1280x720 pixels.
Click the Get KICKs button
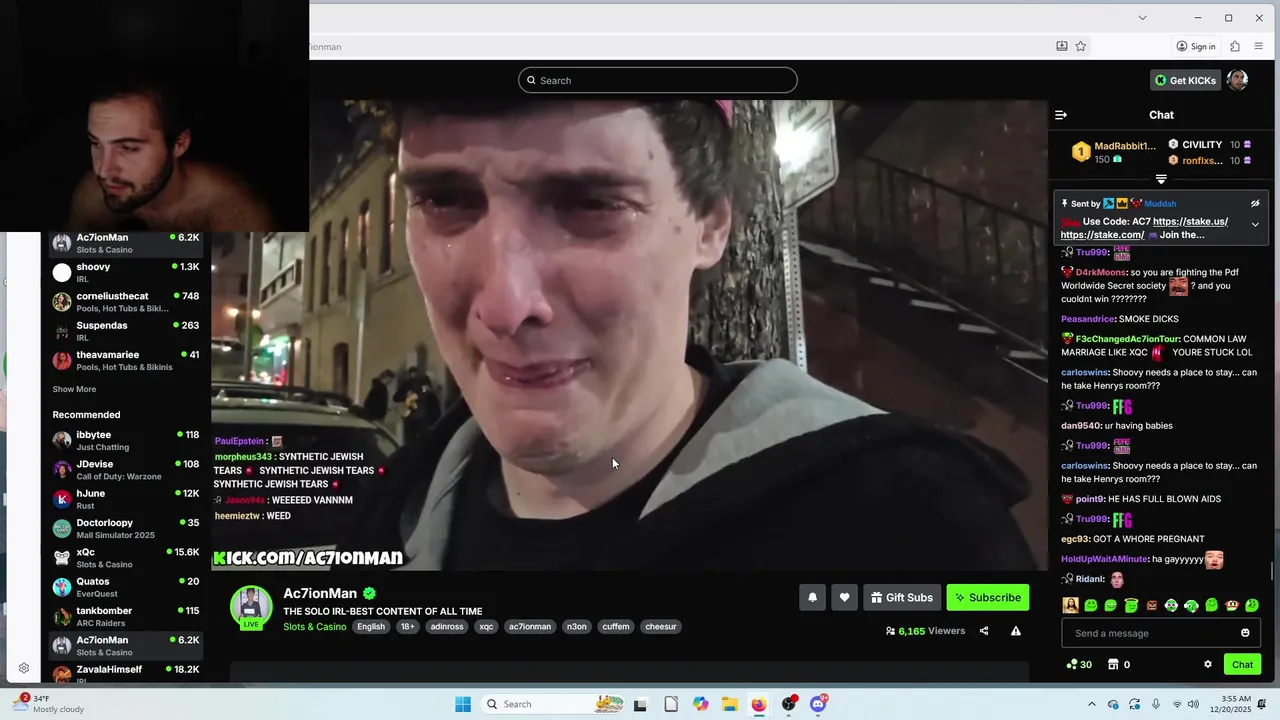coord(1185,80)
